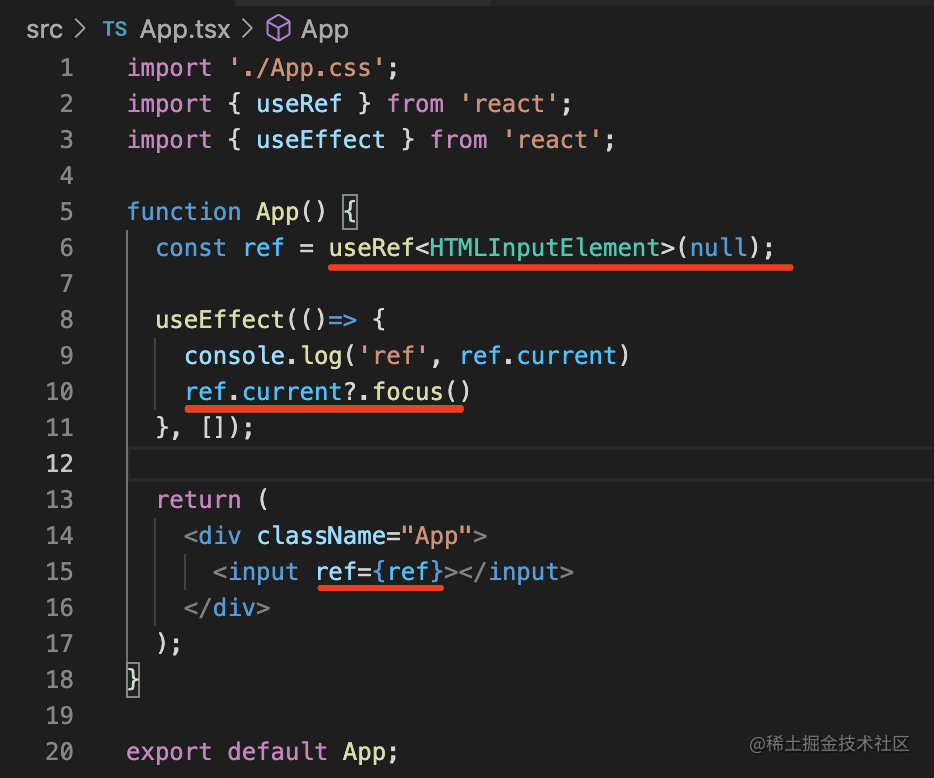Click breadcrumb chevron after App.tsx

248,29
